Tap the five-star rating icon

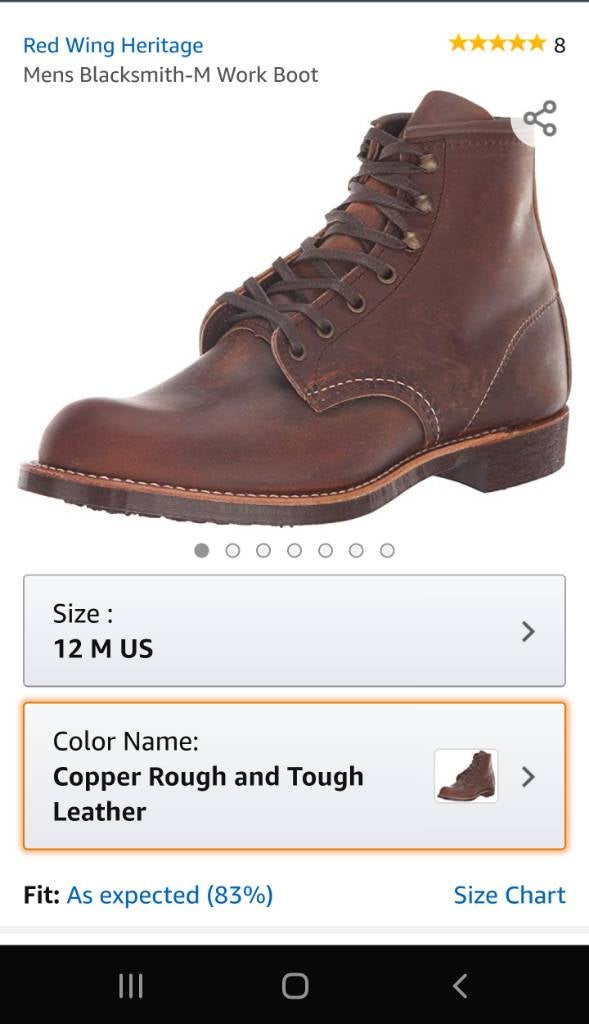click(497, 44)
